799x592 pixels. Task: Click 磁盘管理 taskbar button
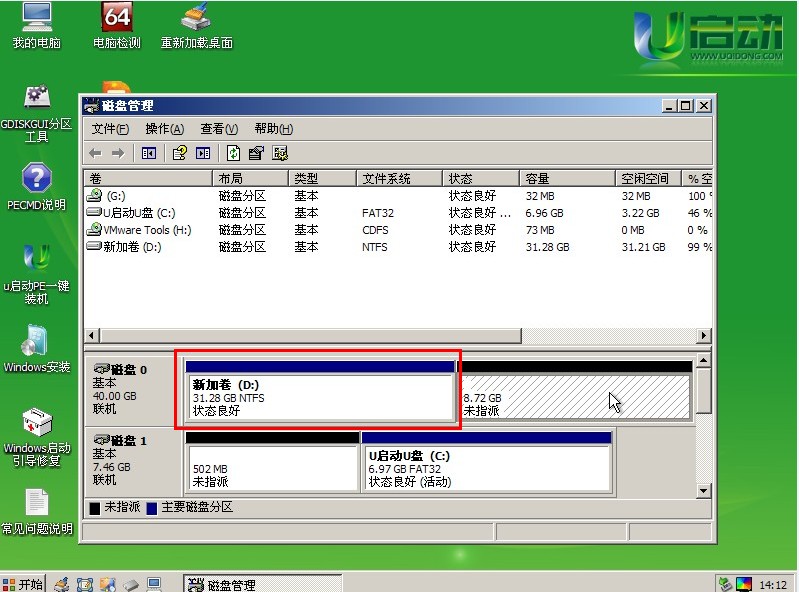tap(262, 584)
